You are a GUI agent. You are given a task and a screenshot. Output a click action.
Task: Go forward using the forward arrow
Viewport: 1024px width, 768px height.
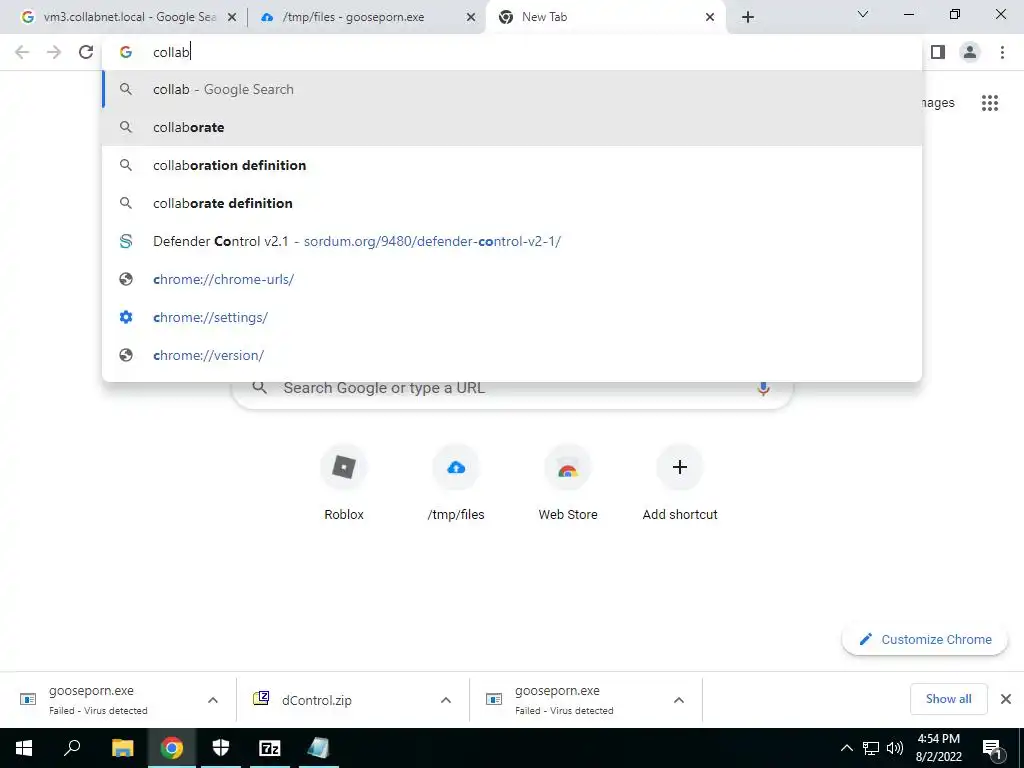pos(54,52)
